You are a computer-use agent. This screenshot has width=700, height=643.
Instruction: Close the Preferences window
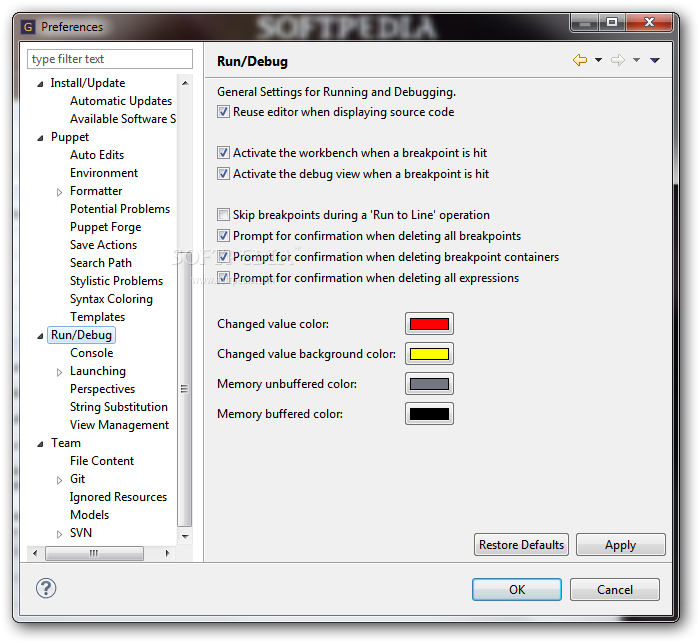650,22
